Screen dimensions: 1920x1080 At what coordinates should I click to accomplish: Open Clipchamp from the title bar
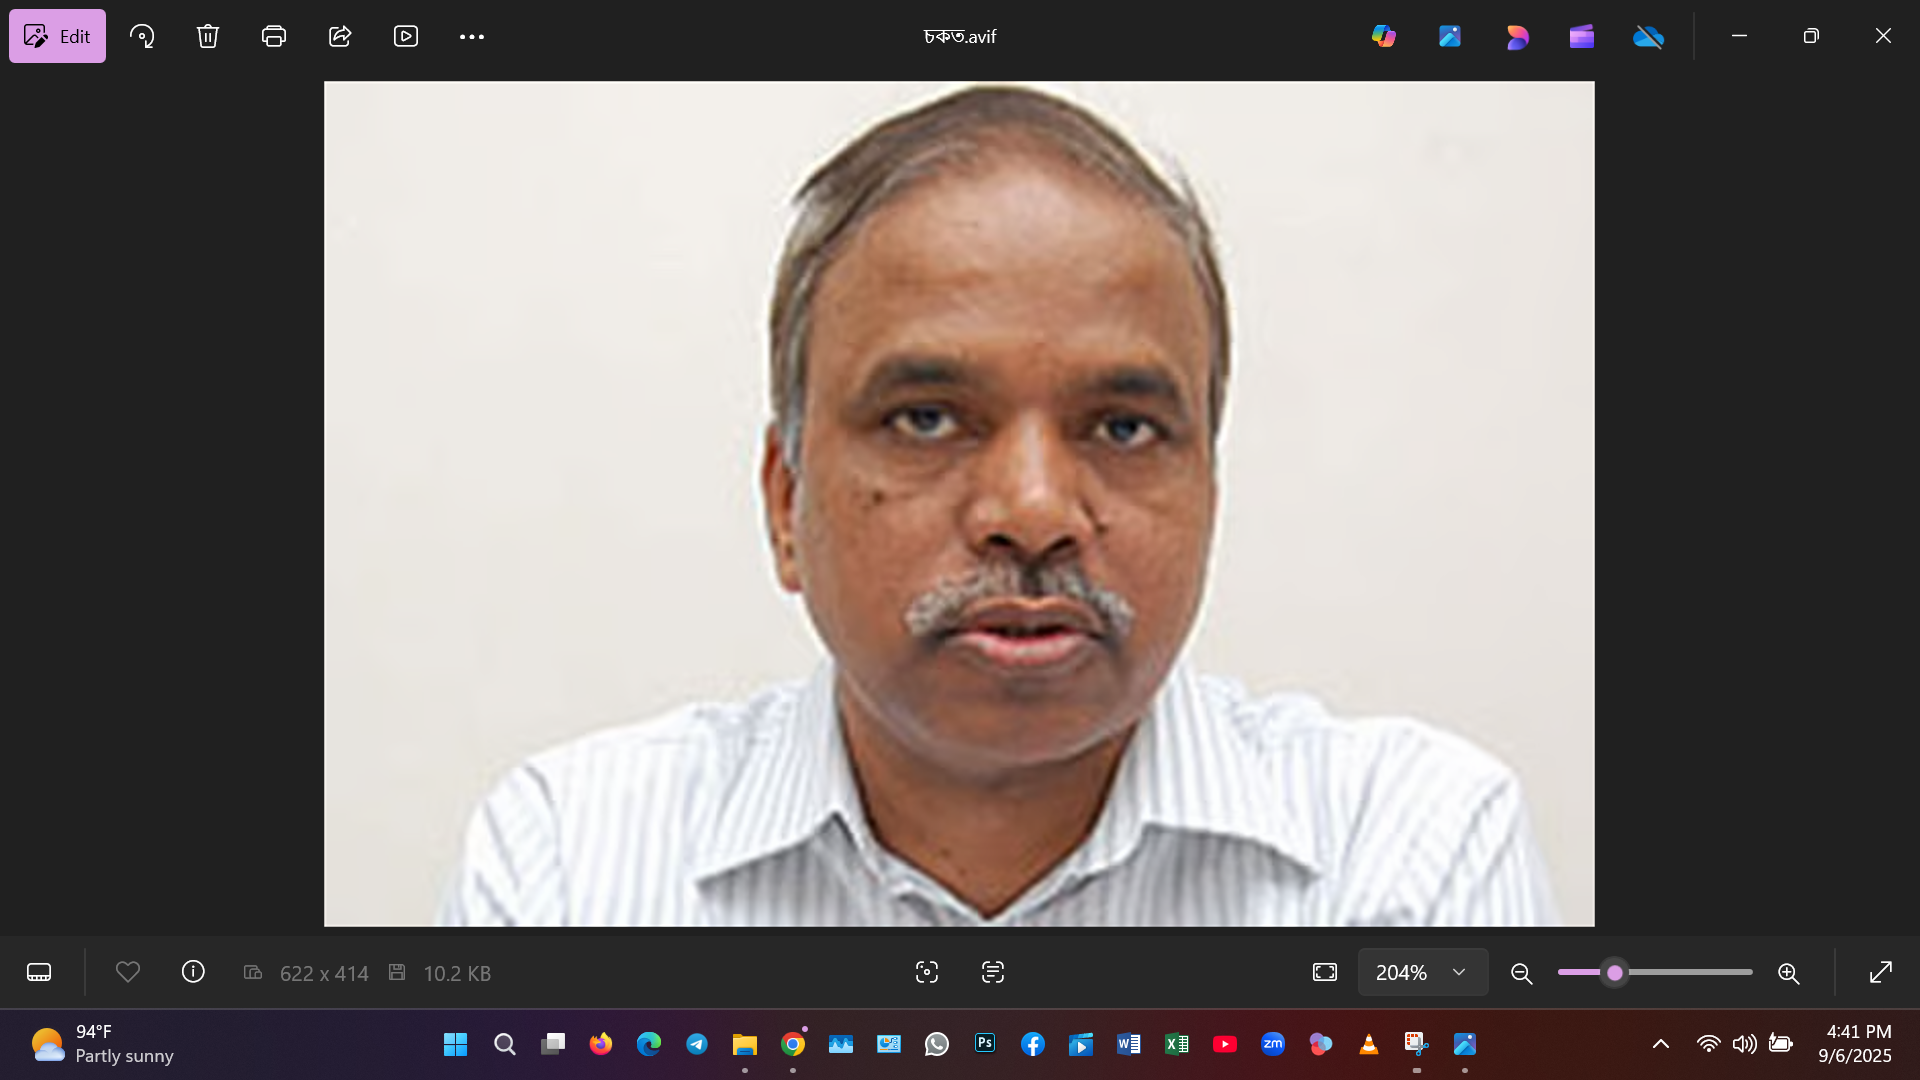[1582, 36]
